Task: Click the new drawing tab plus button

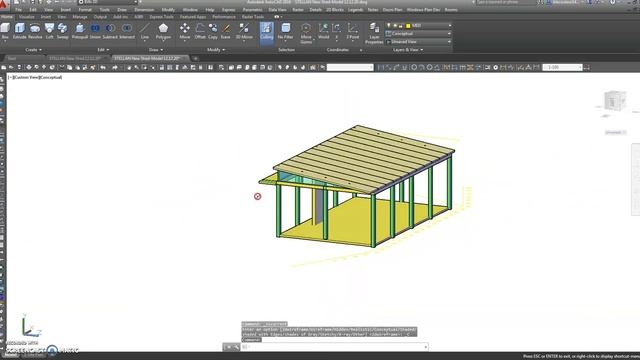Action: point(196,58)
